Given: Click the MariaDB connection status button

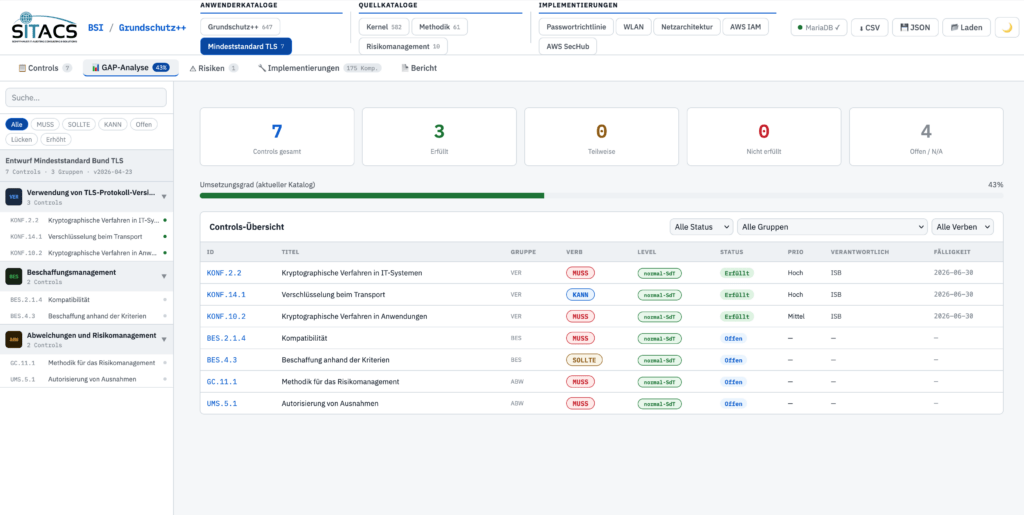Looking at the screenshot, I should pos(818,27).
